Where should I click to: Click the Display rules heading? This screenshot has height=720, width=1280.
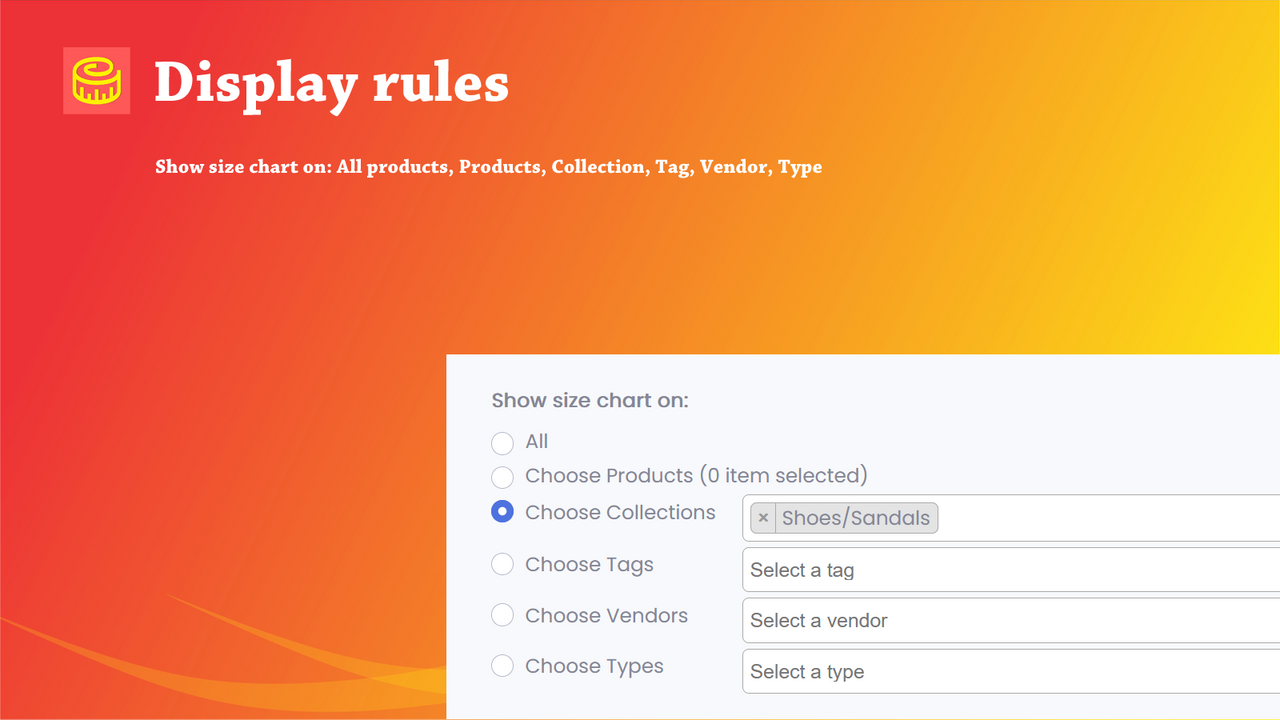pyautogui.click(x=331, y=84)
